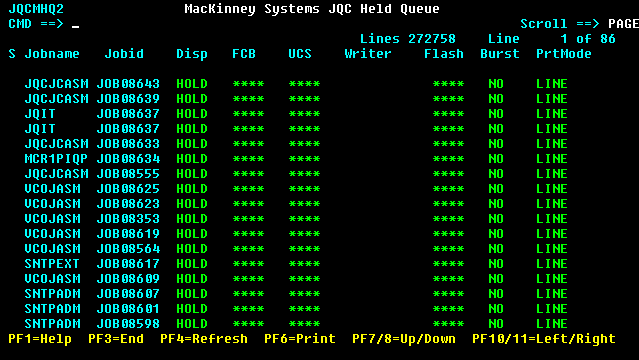Image resolution: width=639 pixels, height=360 pixels.
Task: Select job ID JOB08643
Action: (128, 84)
